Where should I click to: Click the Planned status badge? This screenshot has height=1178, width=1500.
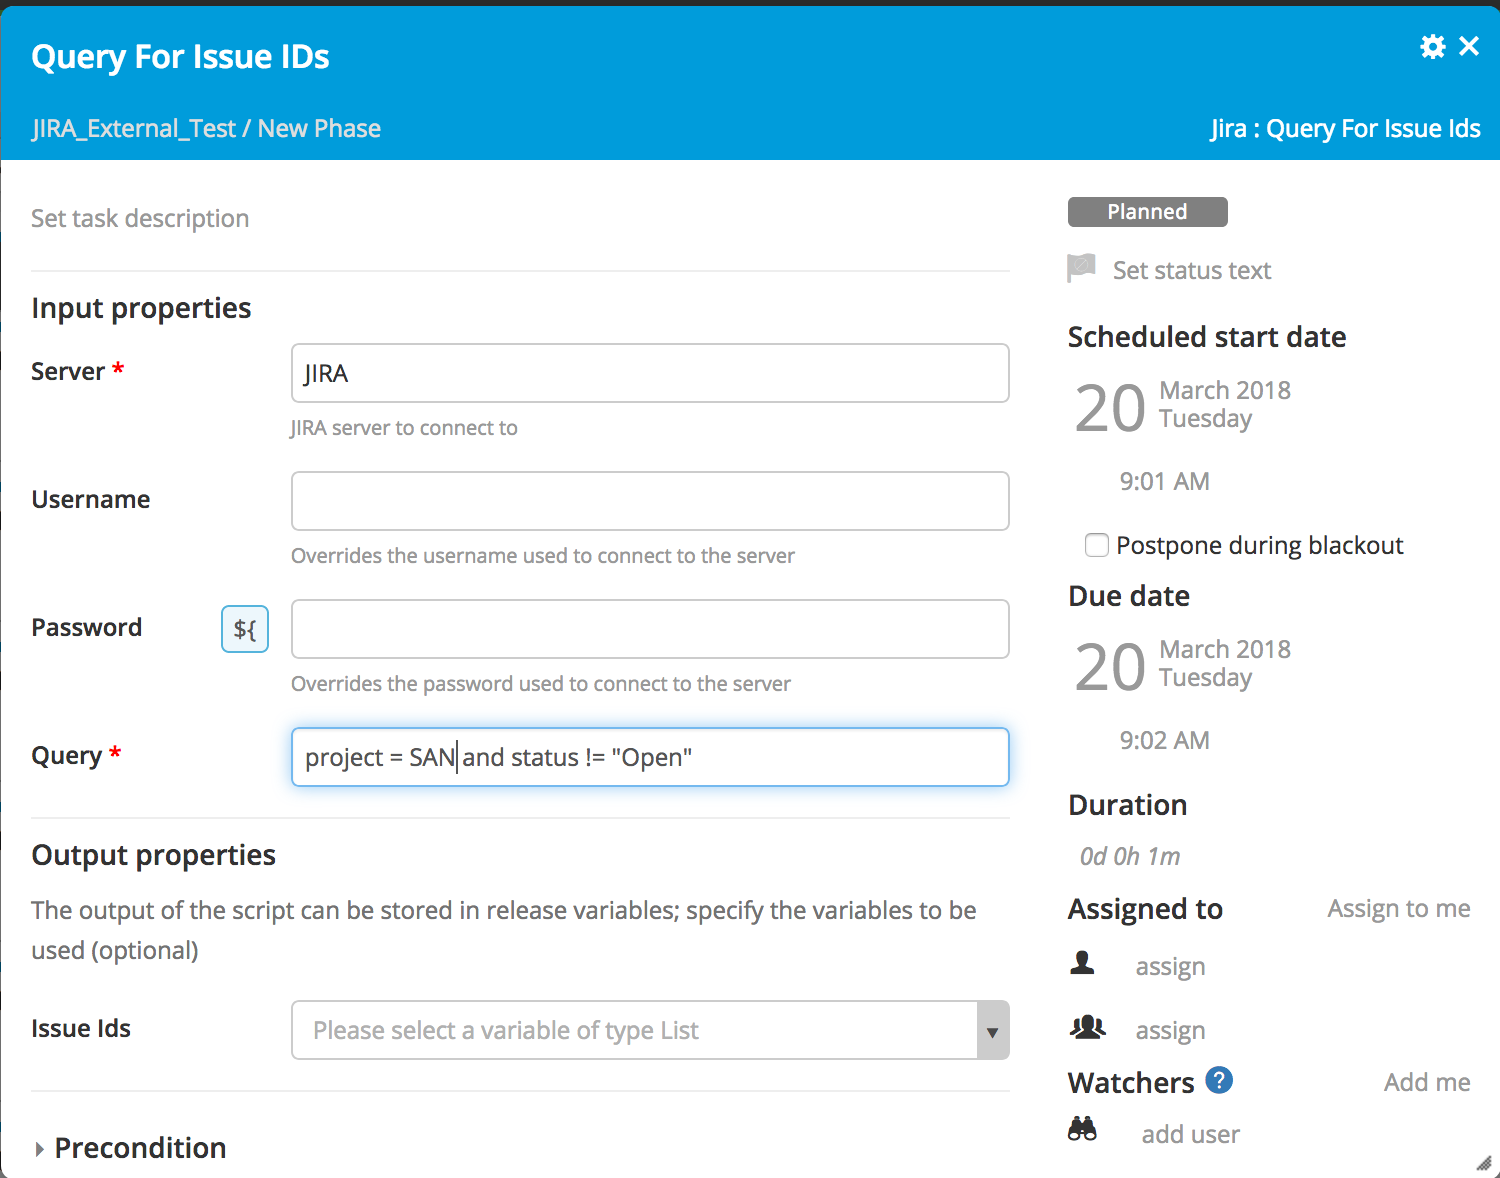pos(1147,212)
